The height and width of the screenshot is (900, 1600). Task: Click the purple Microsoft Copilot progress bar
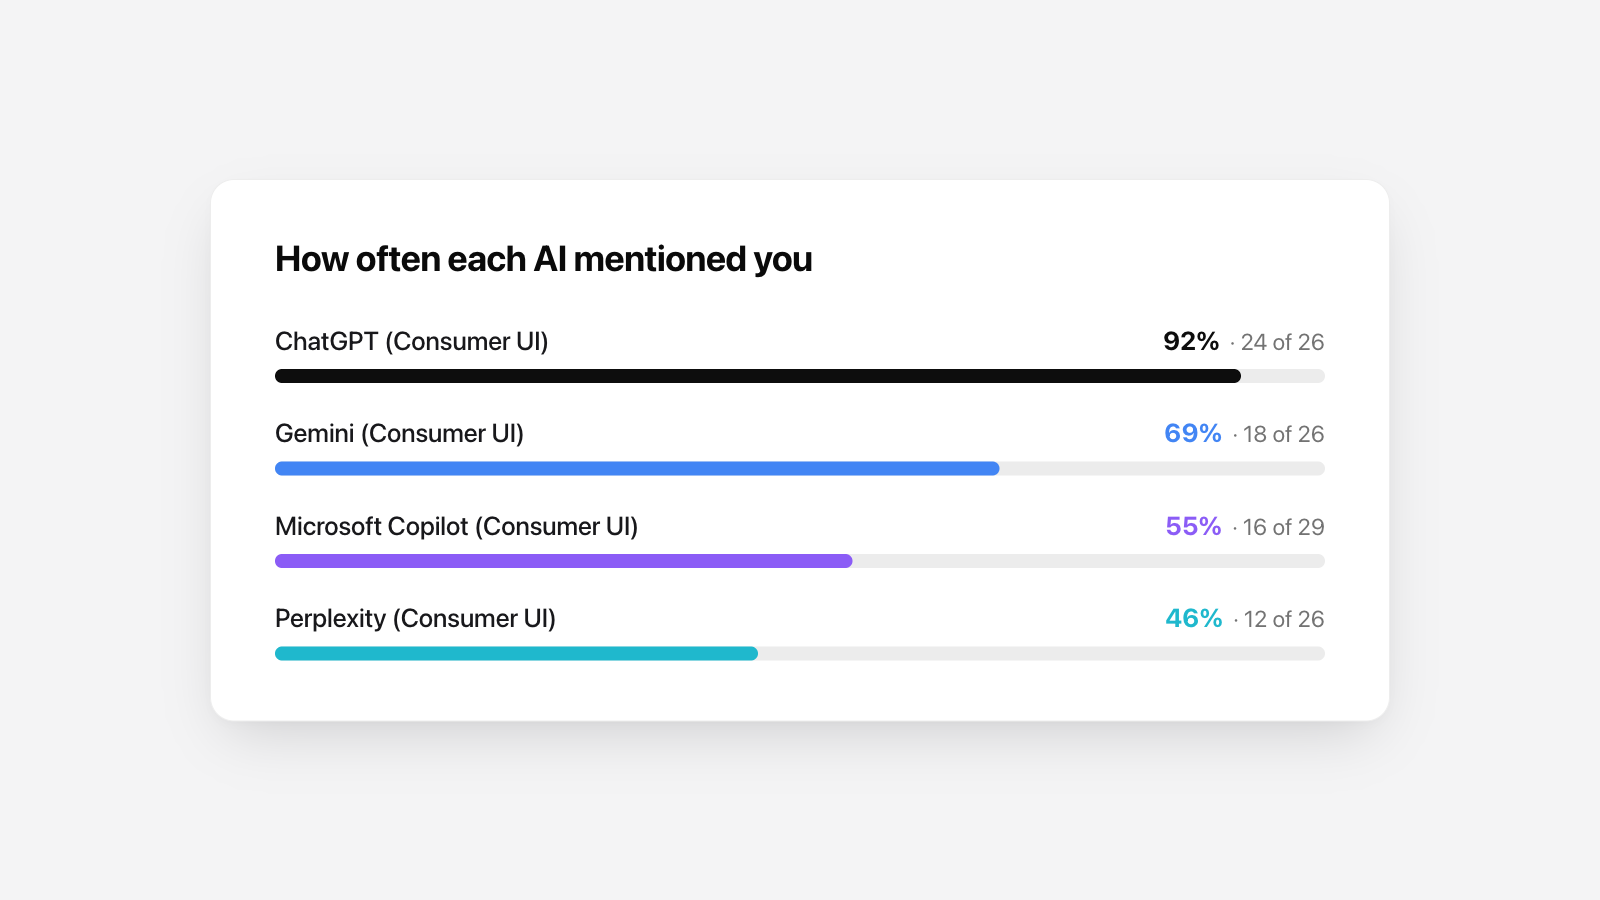[564, 561]
